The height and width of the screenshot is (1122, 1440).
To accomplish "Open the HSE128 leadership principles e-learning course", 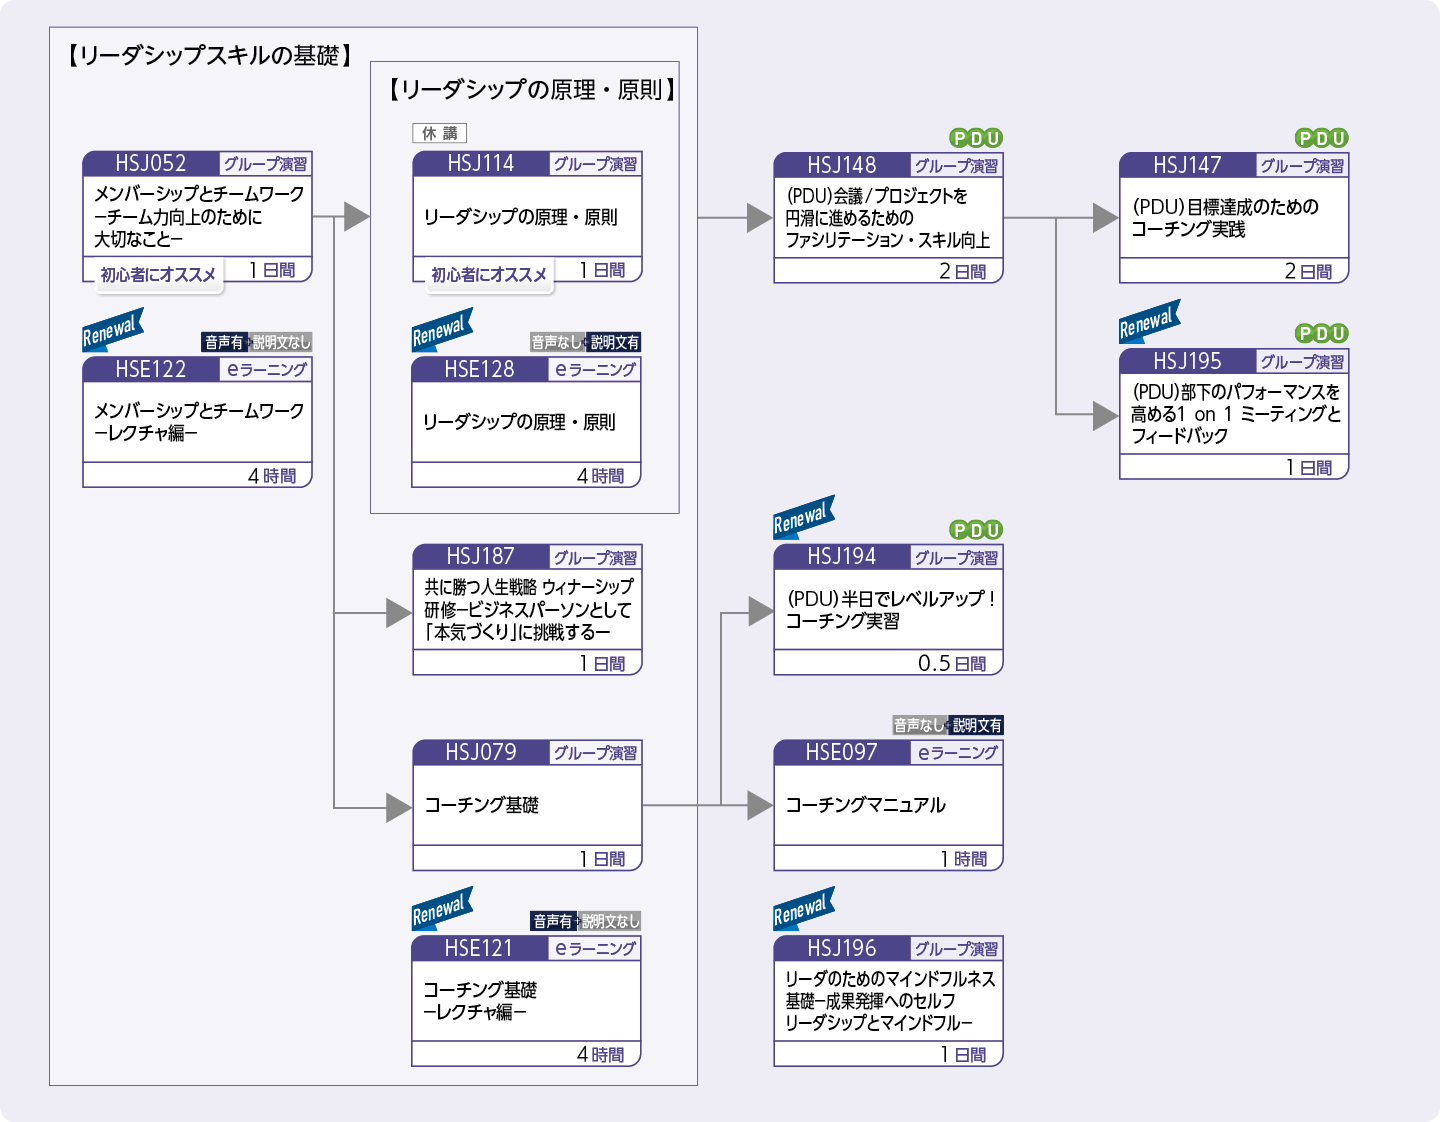I will (527, 422).
